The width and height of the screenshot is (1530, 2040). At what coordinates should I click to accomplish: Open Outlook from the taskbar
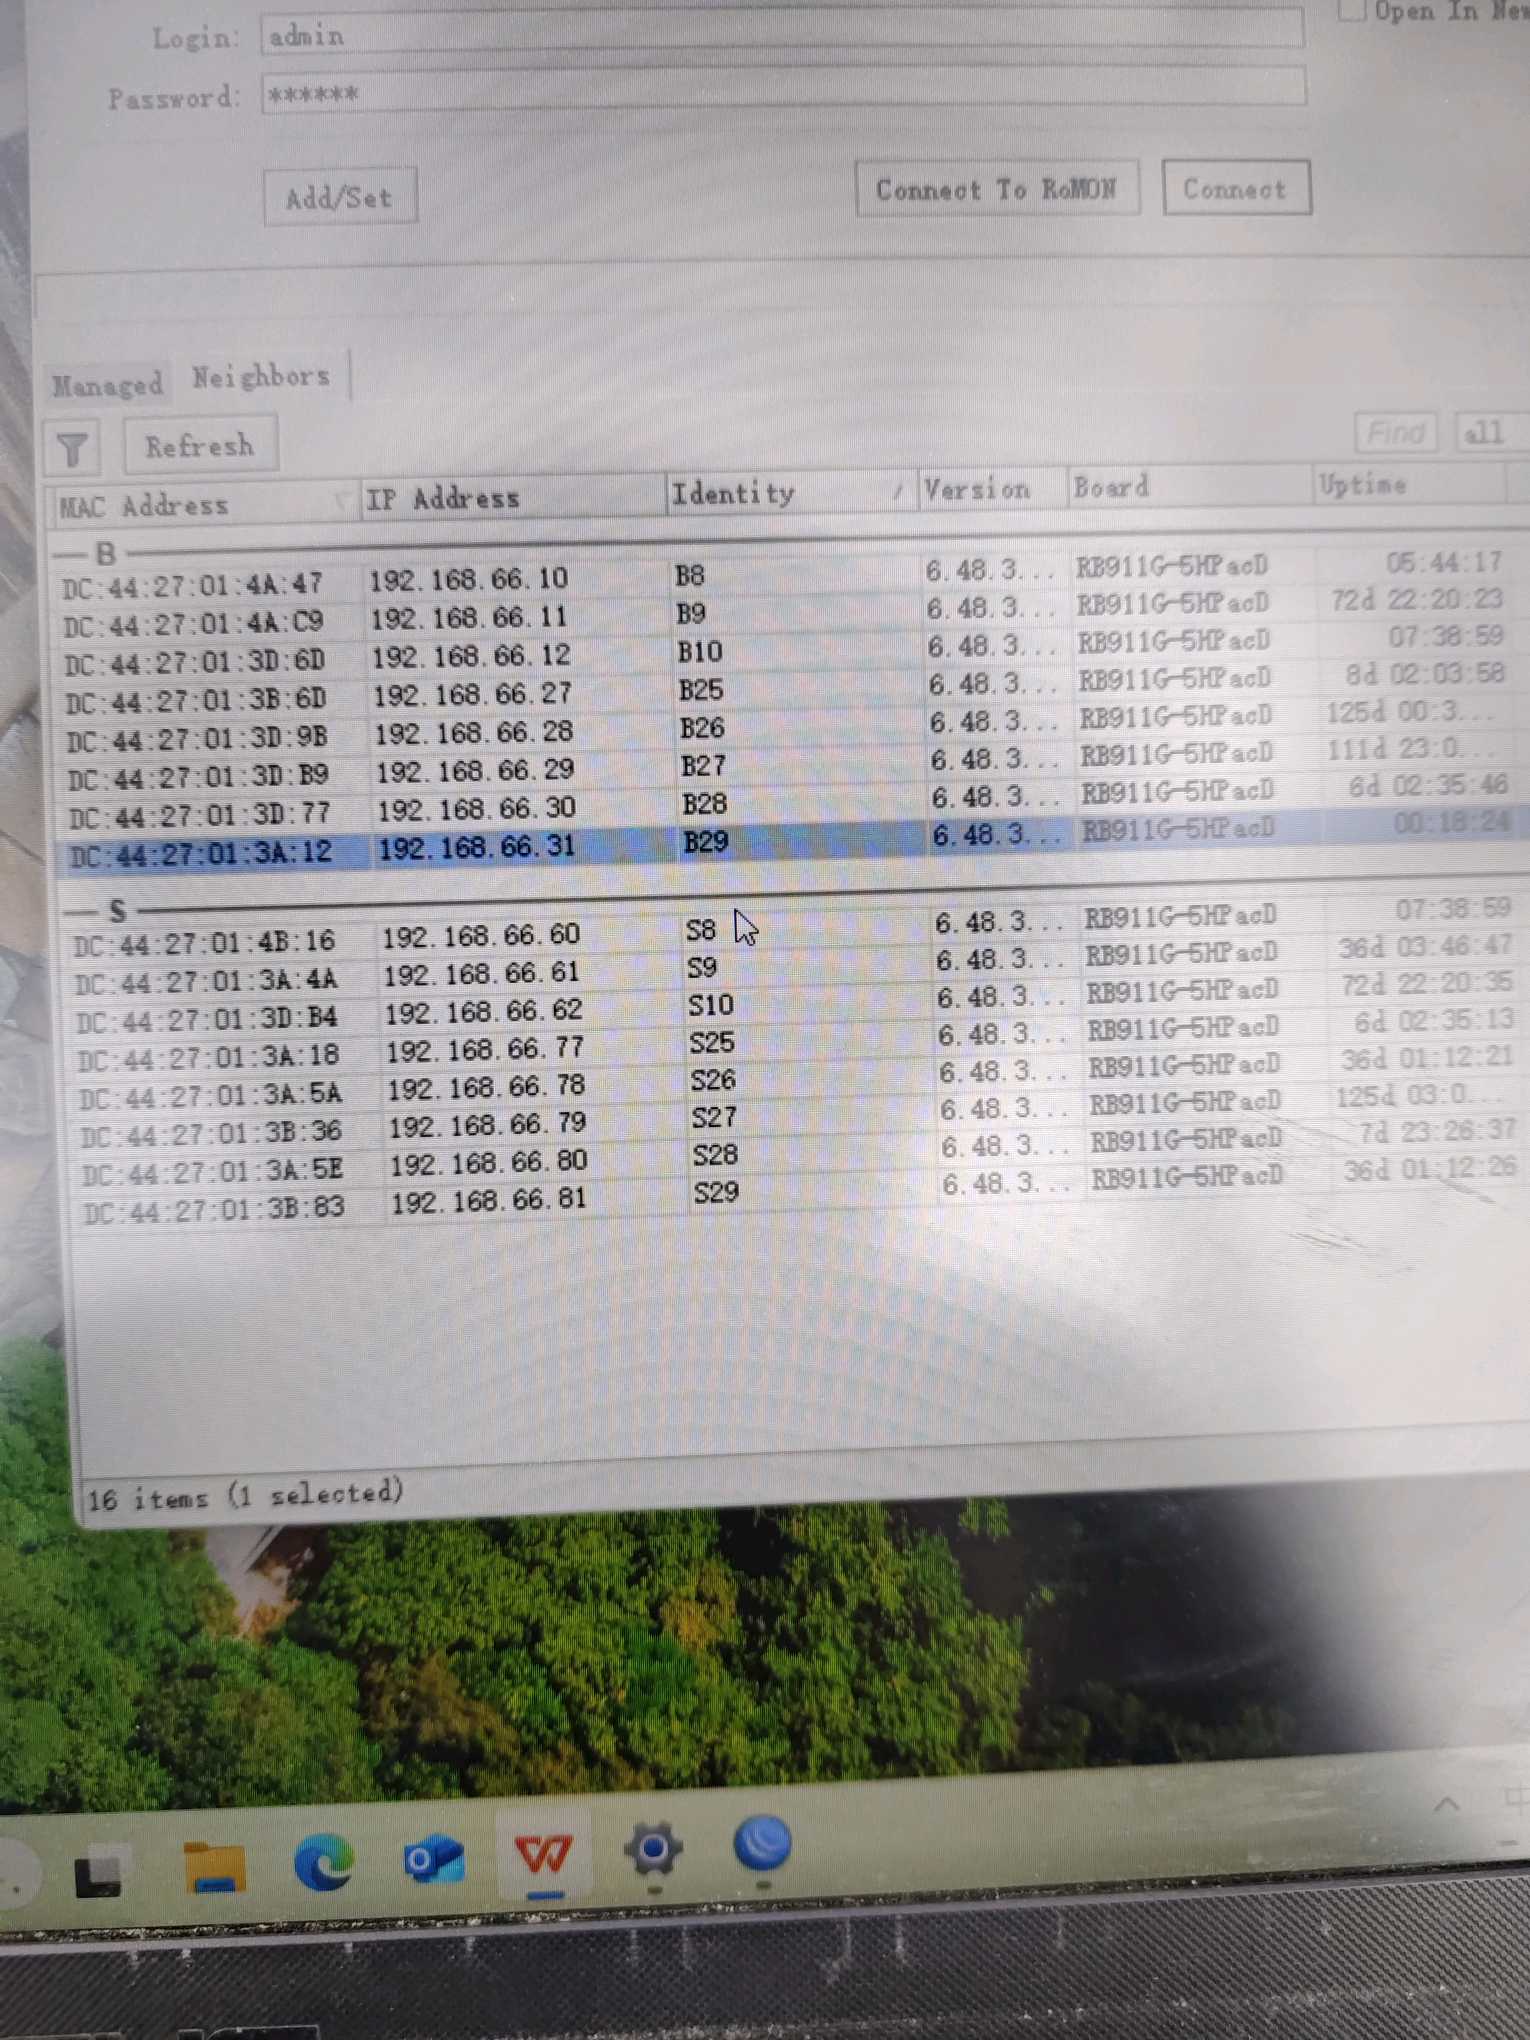click(433, 1860)
